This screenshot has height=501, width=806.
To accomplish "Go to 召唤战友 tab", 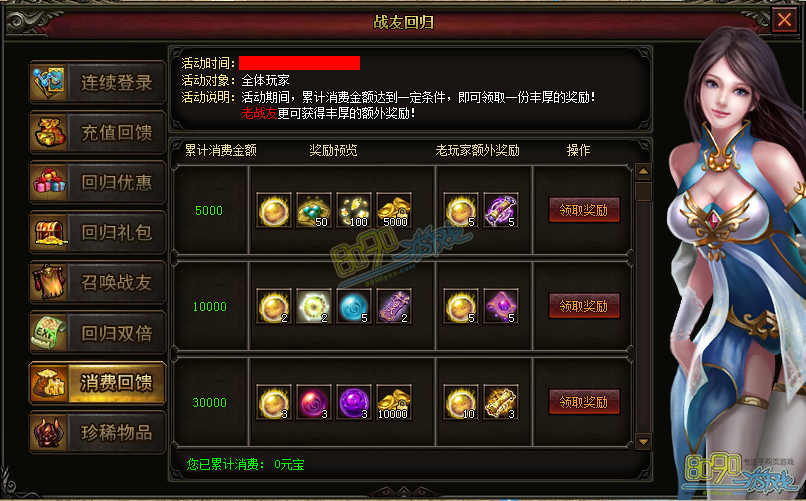I will tap(98, 282).
